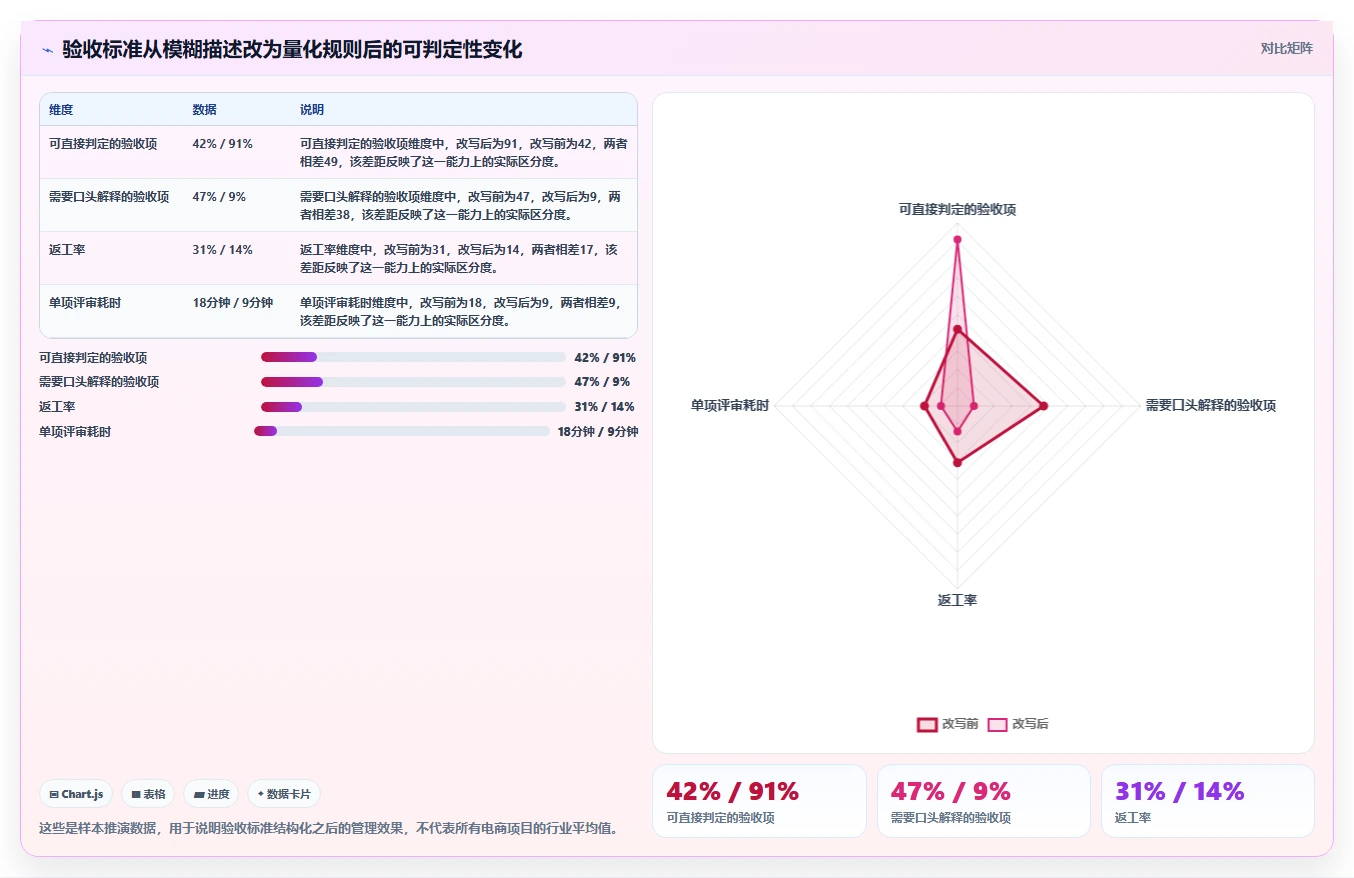This screenshot has height=878, width=1354.
Task: Click the footnote about 样本推演数据
Action: click(x=328, y=828)
